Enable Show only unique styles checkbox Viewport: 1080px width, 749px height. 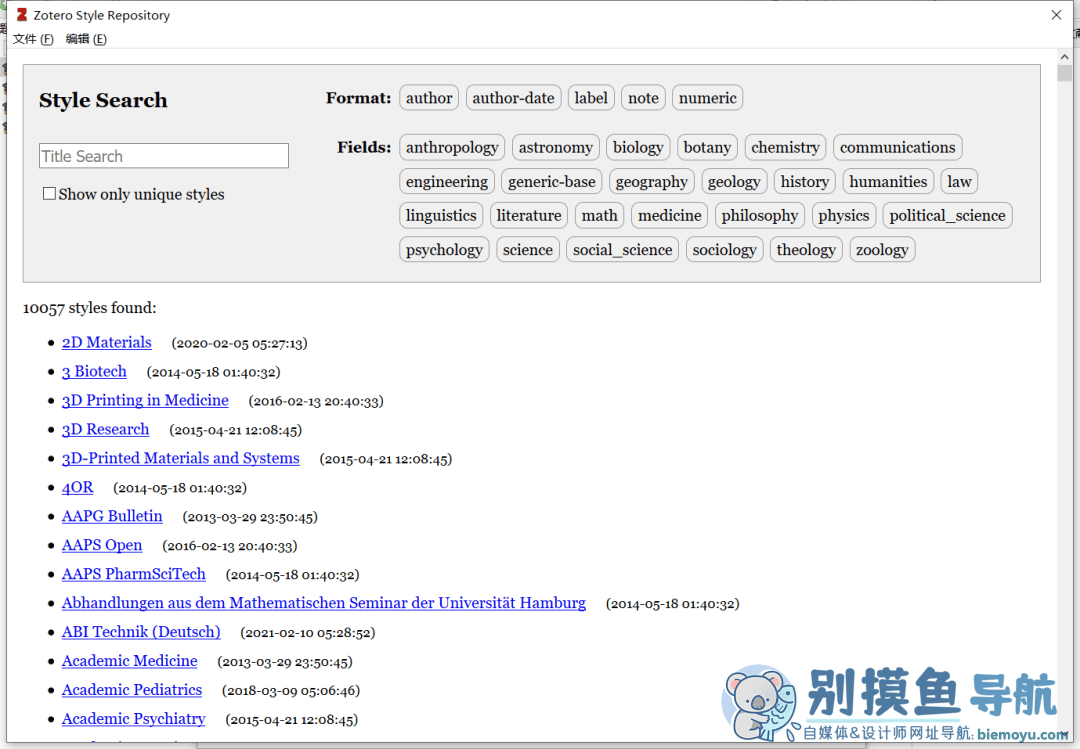point(49,194)
